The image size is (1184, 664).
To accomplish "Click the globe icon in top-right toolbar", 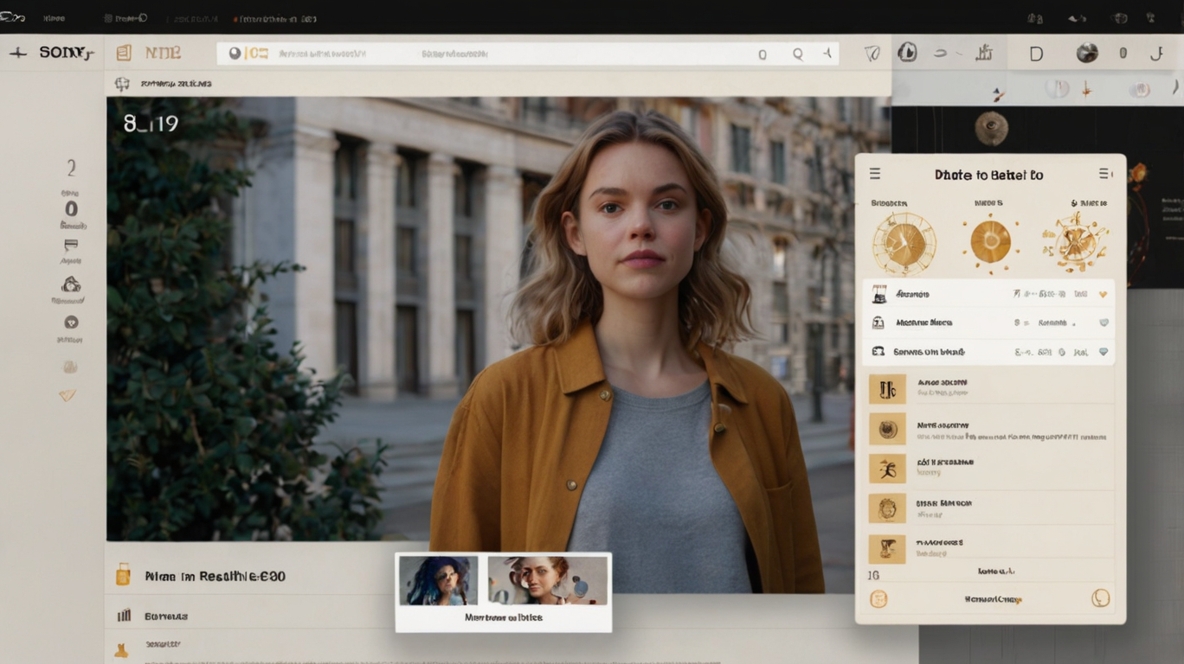I will point(1086,54).
